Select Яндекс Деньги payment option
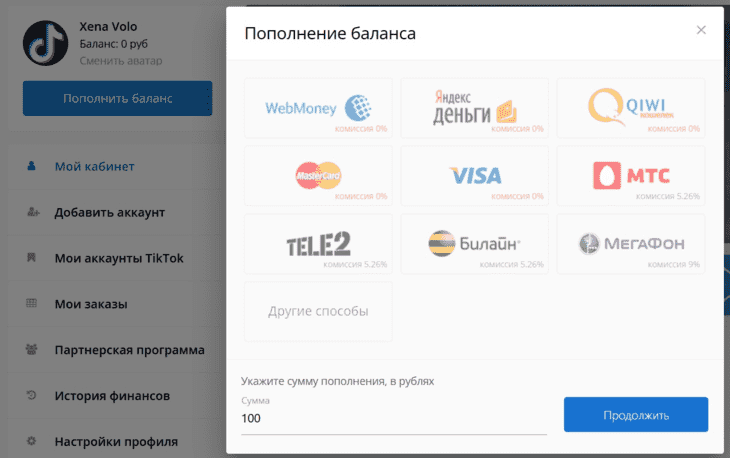 [474, 108]
